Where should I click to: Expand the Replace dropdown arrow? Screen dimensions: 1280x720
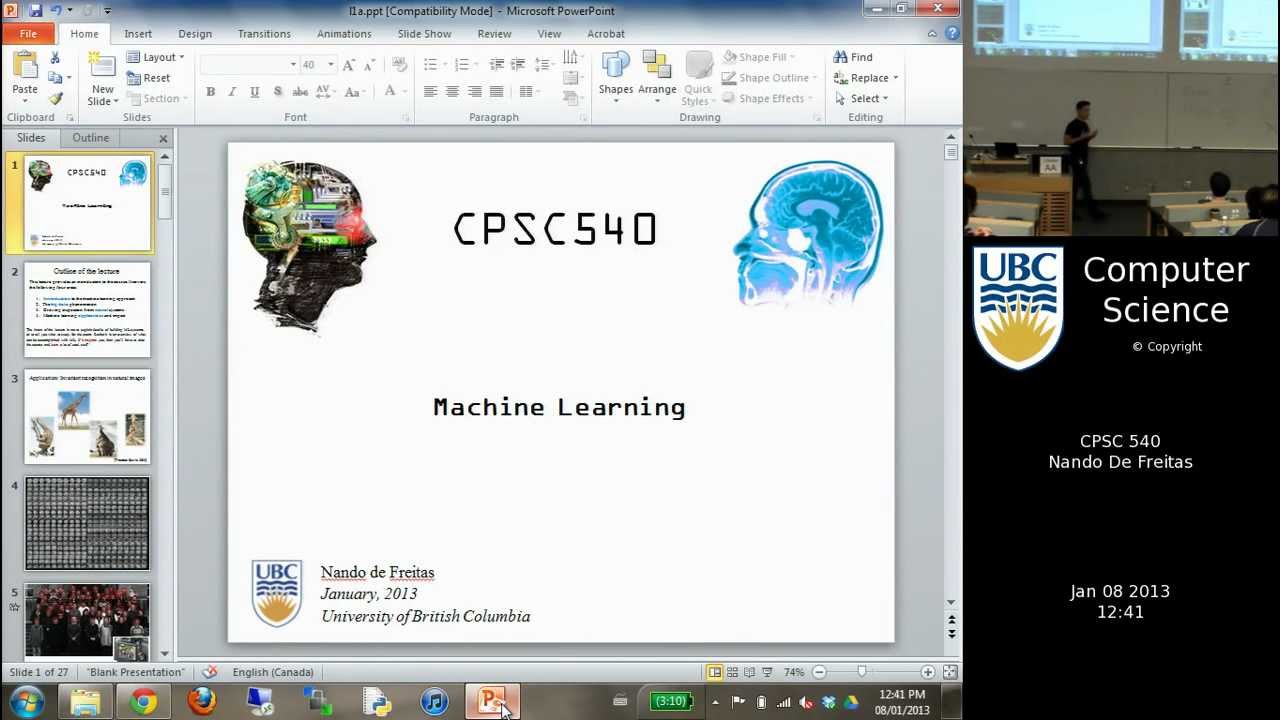895,78
